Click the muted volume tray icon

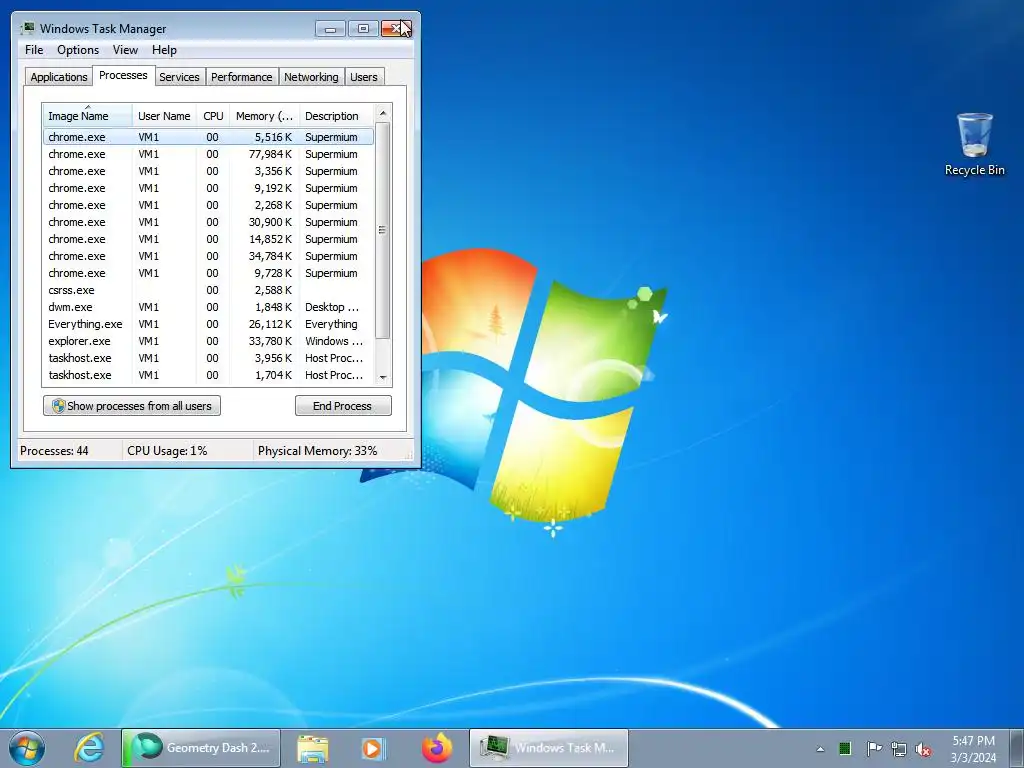pyautogui.click(x=923, y=749)
